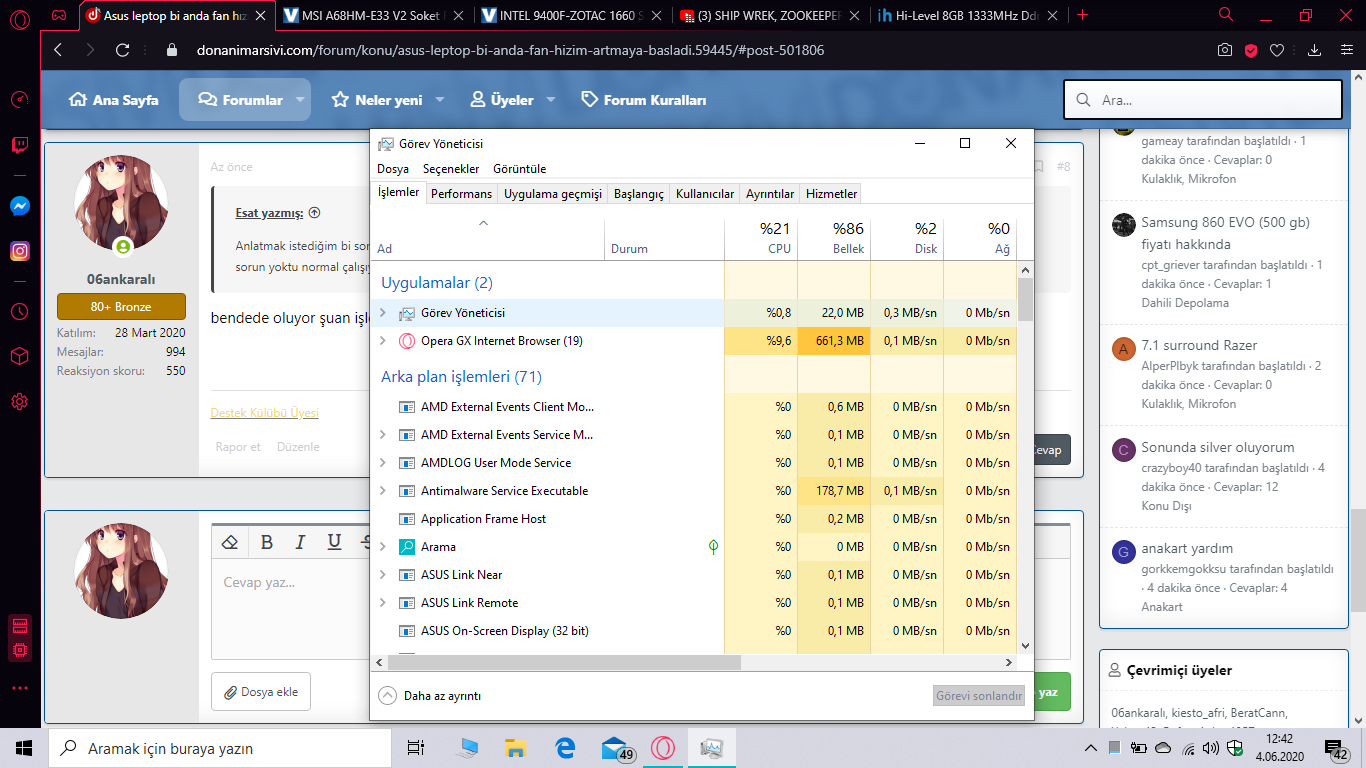Expand Opera GX Internet Browser process

pos(382,341)
